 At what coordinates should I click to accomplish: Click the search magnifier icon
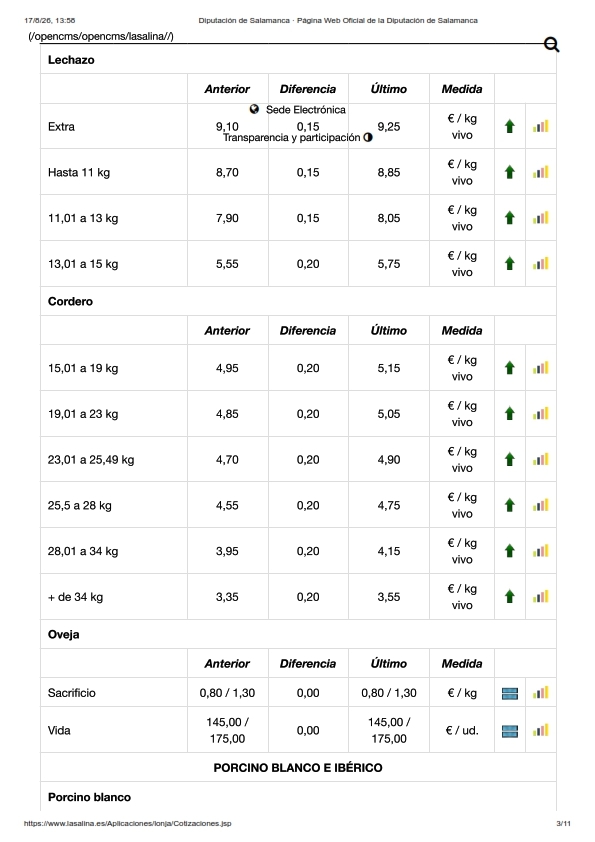552,45
